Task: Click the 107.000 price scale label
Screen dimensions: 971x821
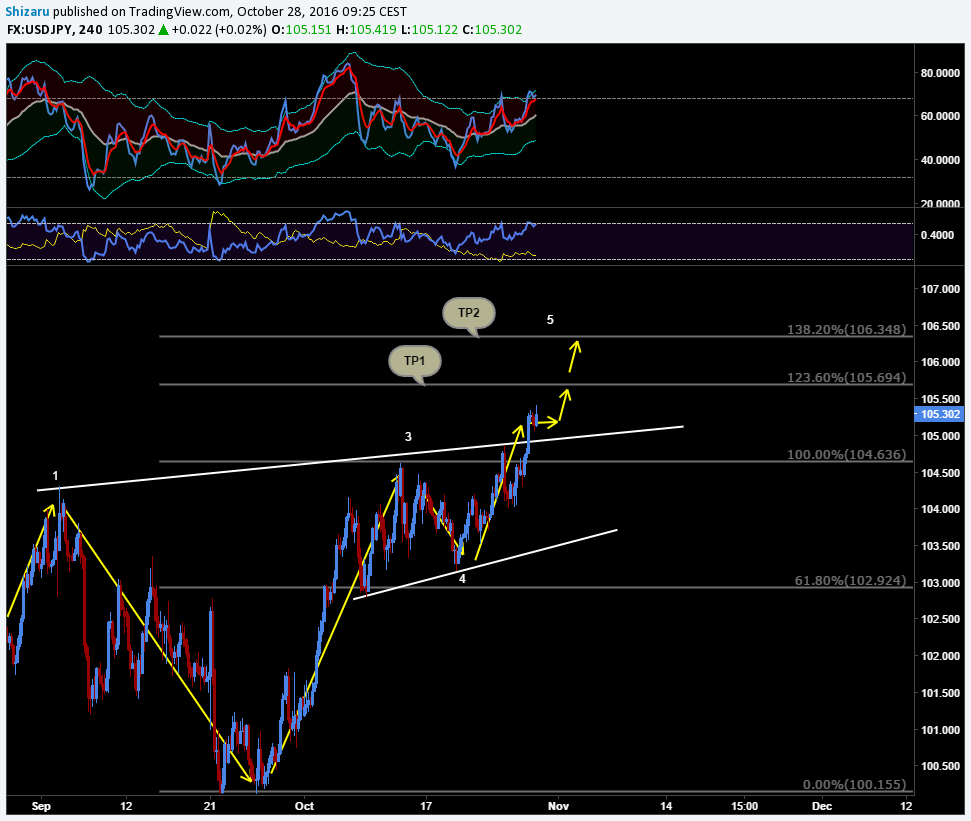Action: pyautogui.click(x=941, y=289)
